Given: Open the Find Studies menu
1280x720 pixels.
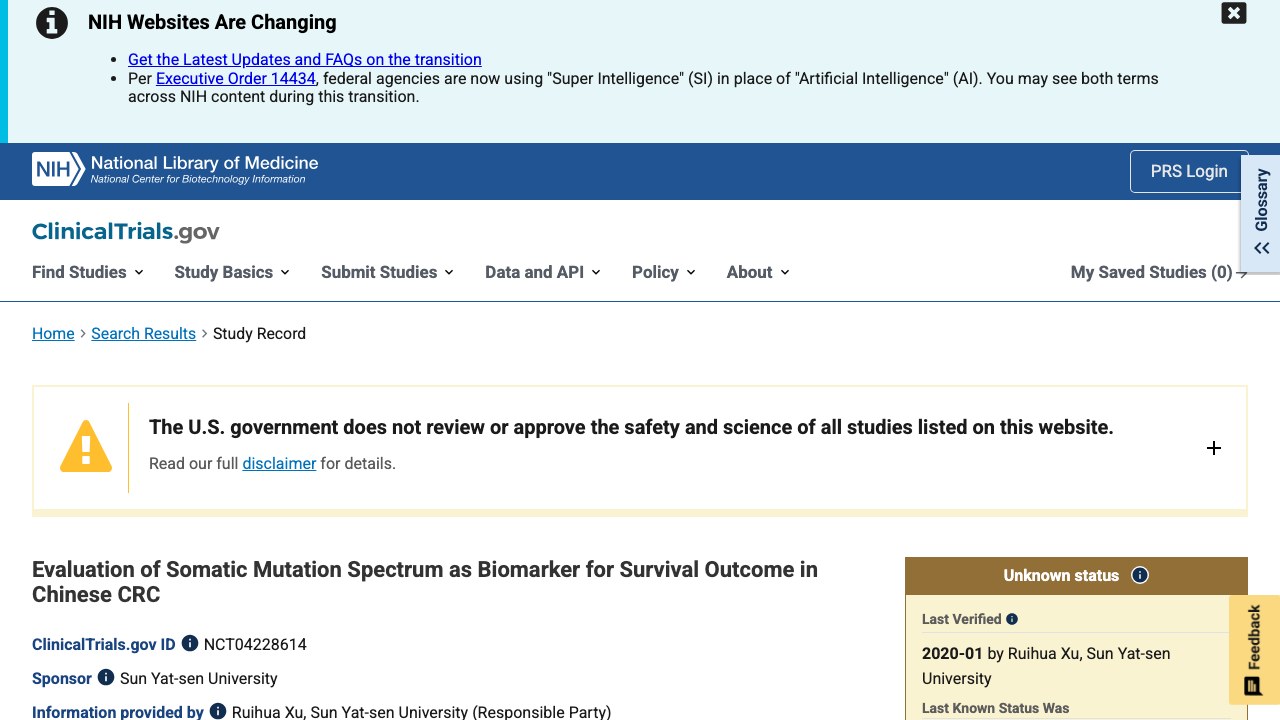Looking at the screenshot, I should point(88,272).
